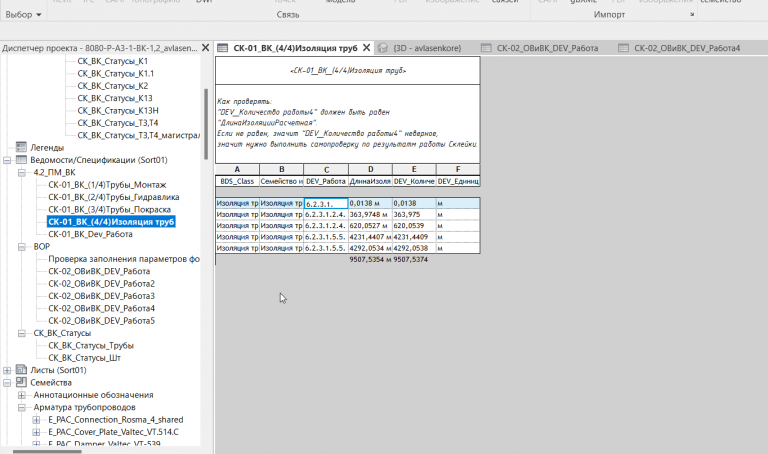Image resolution: width=768 pixels, height=454 pixels.
Task: Click the project browser vertical scrollbar
Action: (206, 123)
